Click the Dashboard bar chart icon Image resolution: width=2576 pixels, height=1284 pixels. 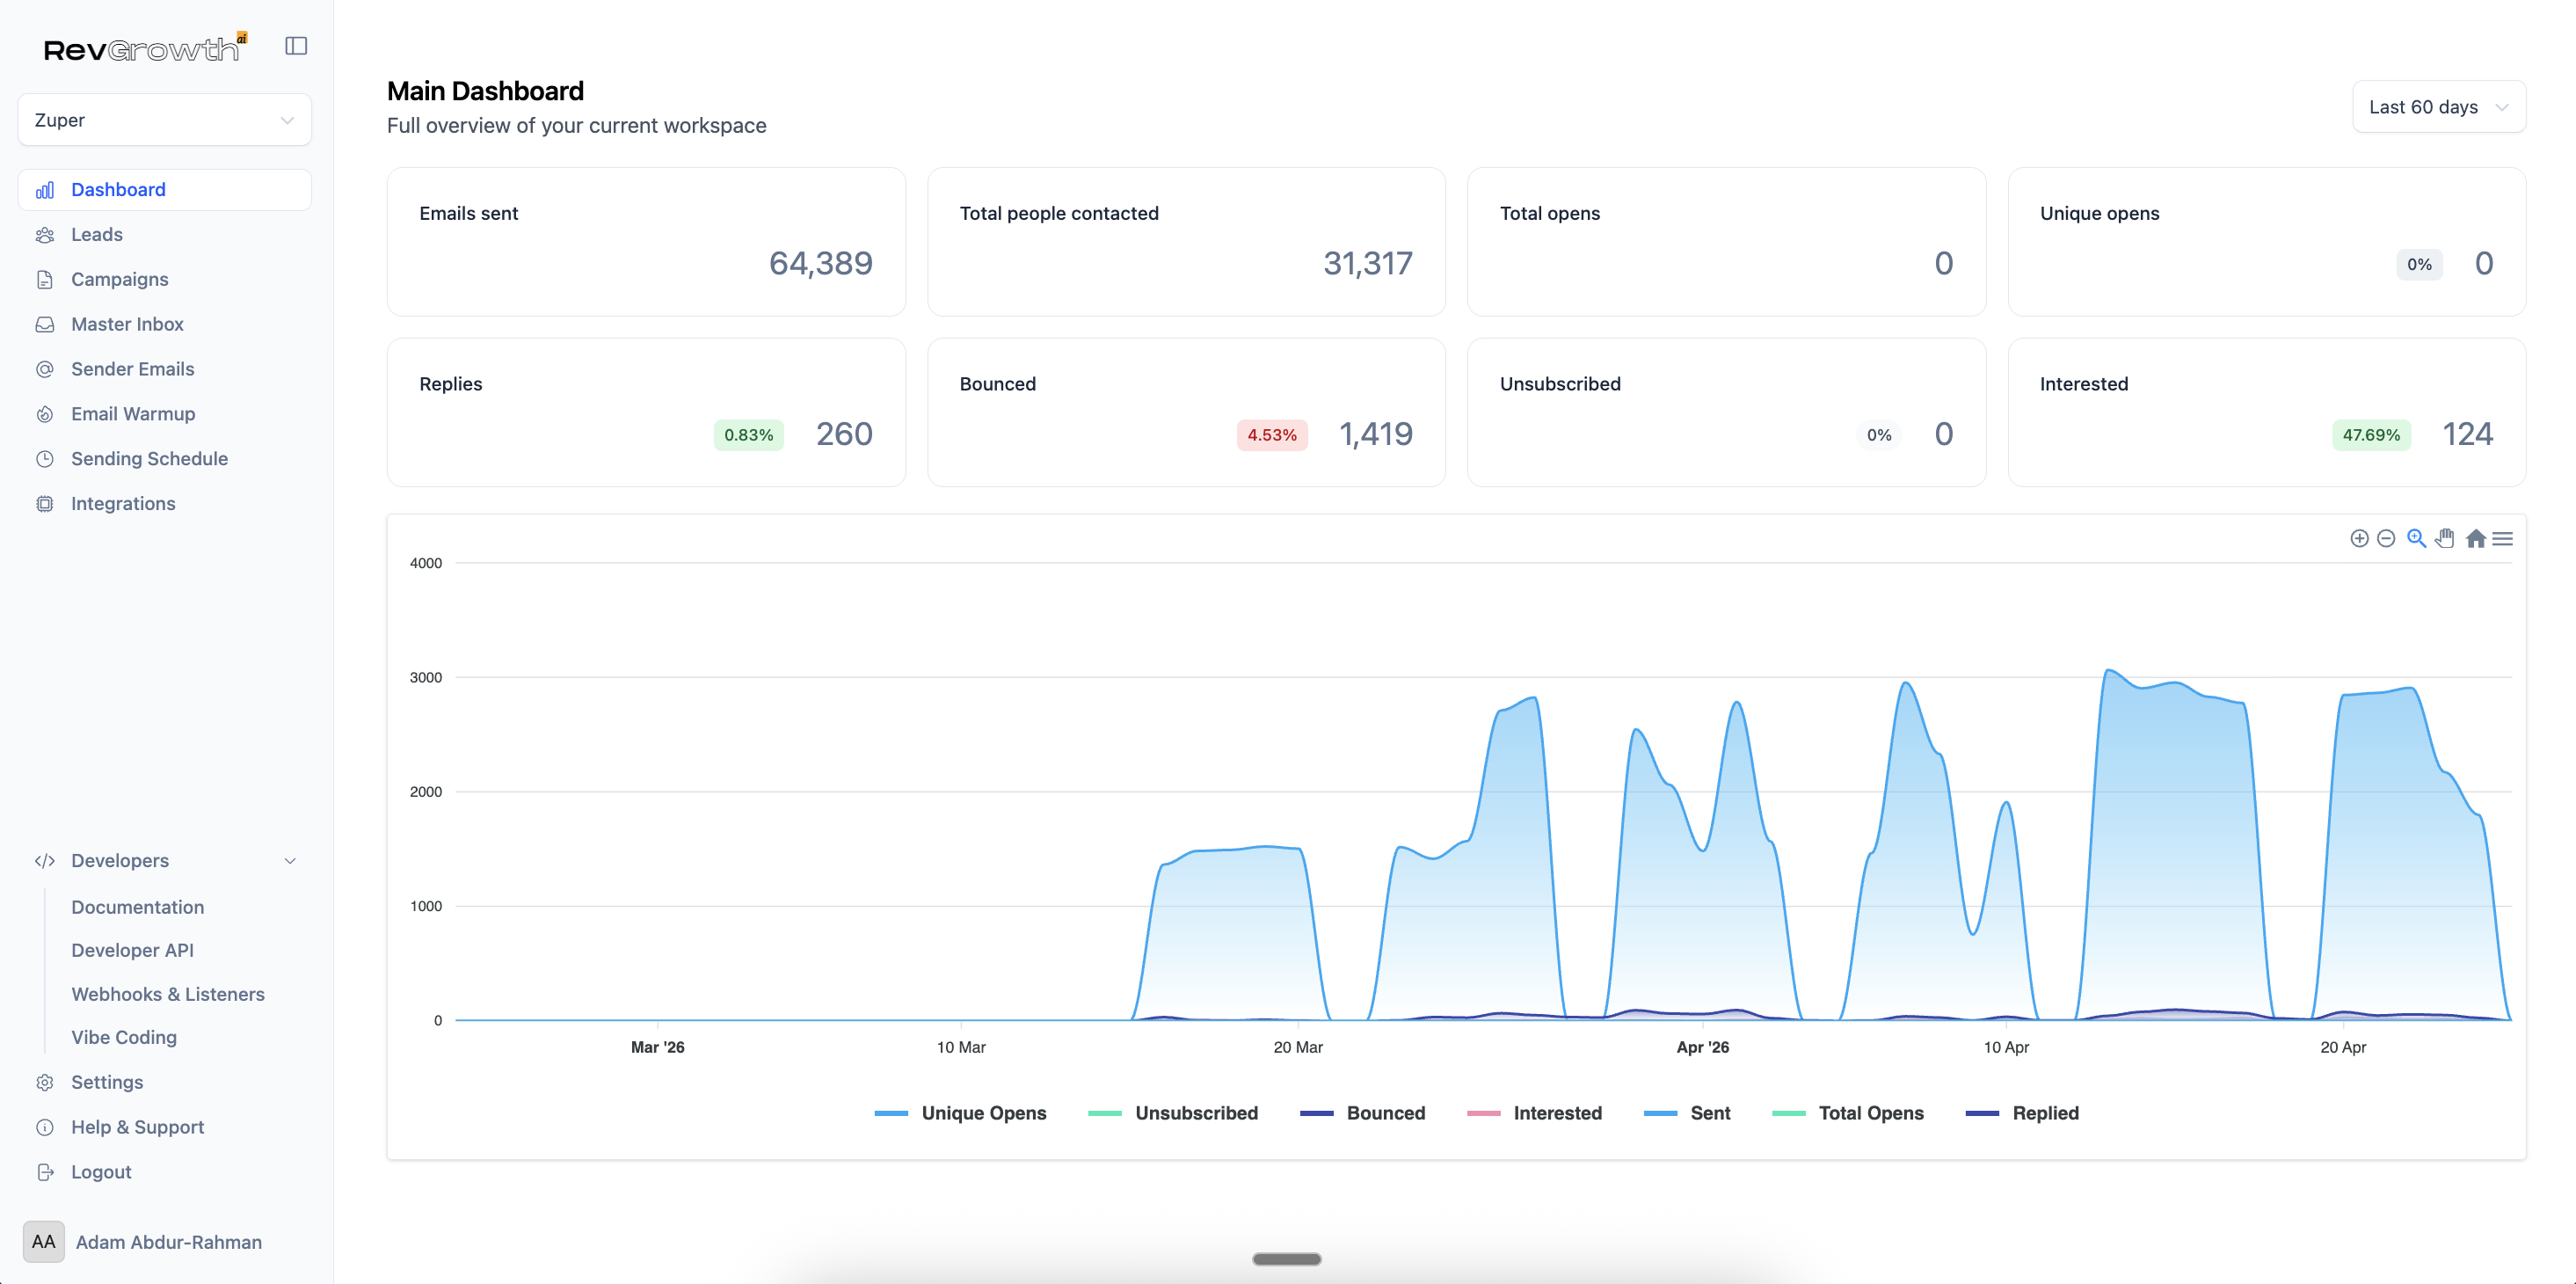pos(45,190)
